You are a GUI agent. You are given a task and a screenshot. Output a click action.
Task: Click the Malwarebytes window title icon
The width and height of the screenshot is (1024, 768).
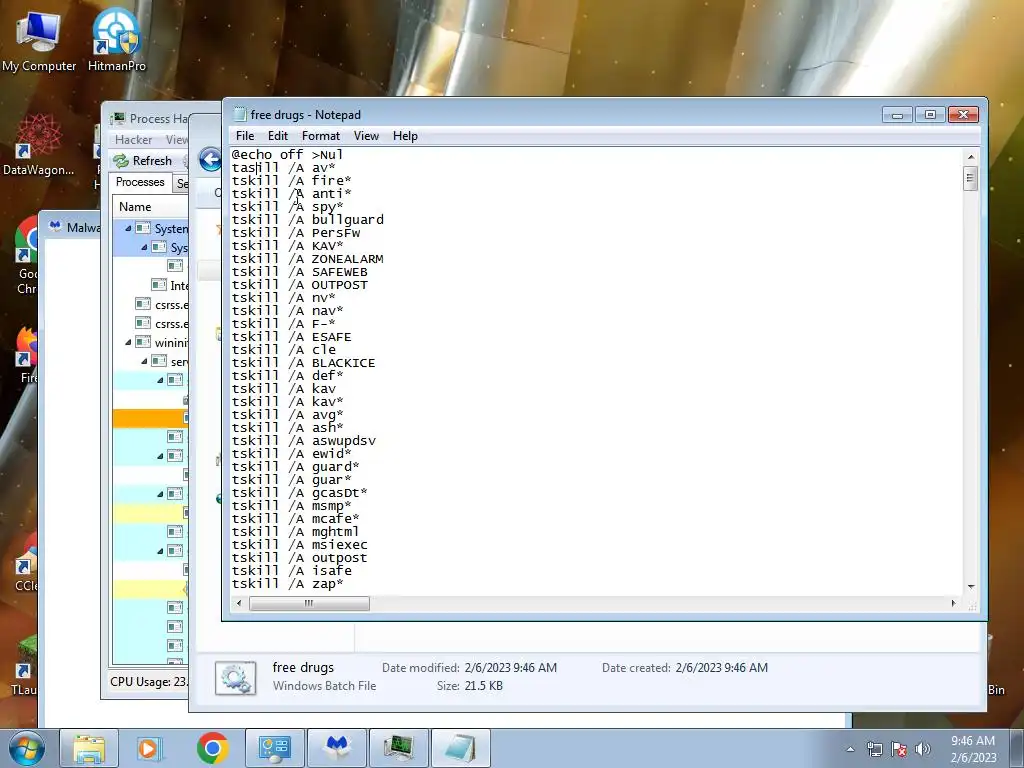pyautogui.click(x=56, y=227)
